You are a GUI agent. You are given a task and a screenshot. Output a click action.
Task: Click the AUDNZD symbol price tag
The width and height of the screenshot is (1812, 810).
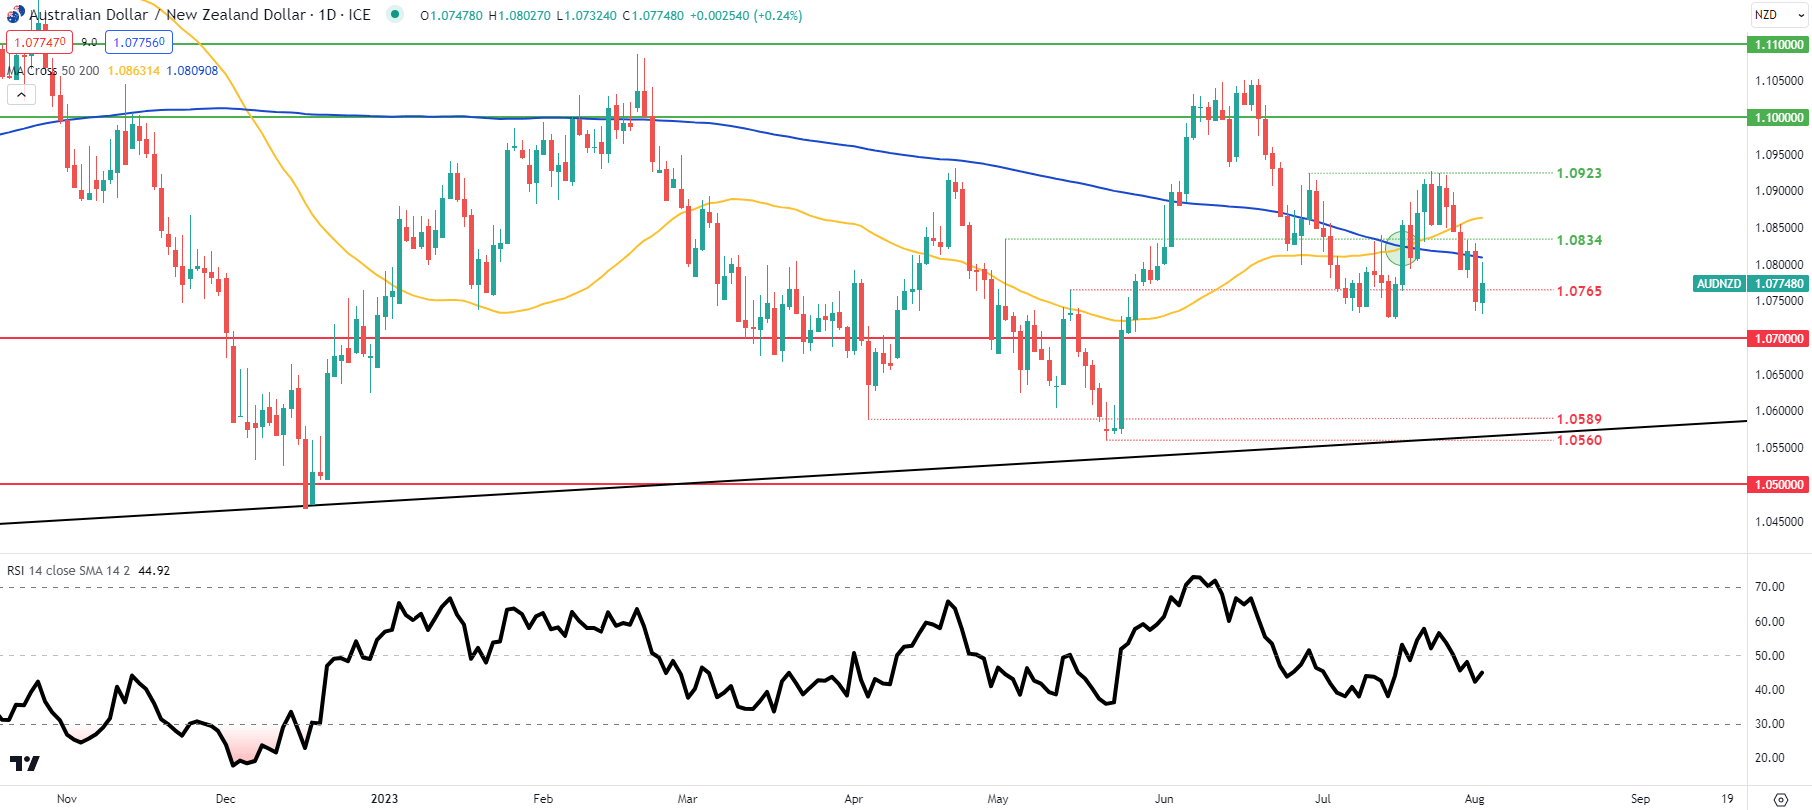click(1719, 283)
